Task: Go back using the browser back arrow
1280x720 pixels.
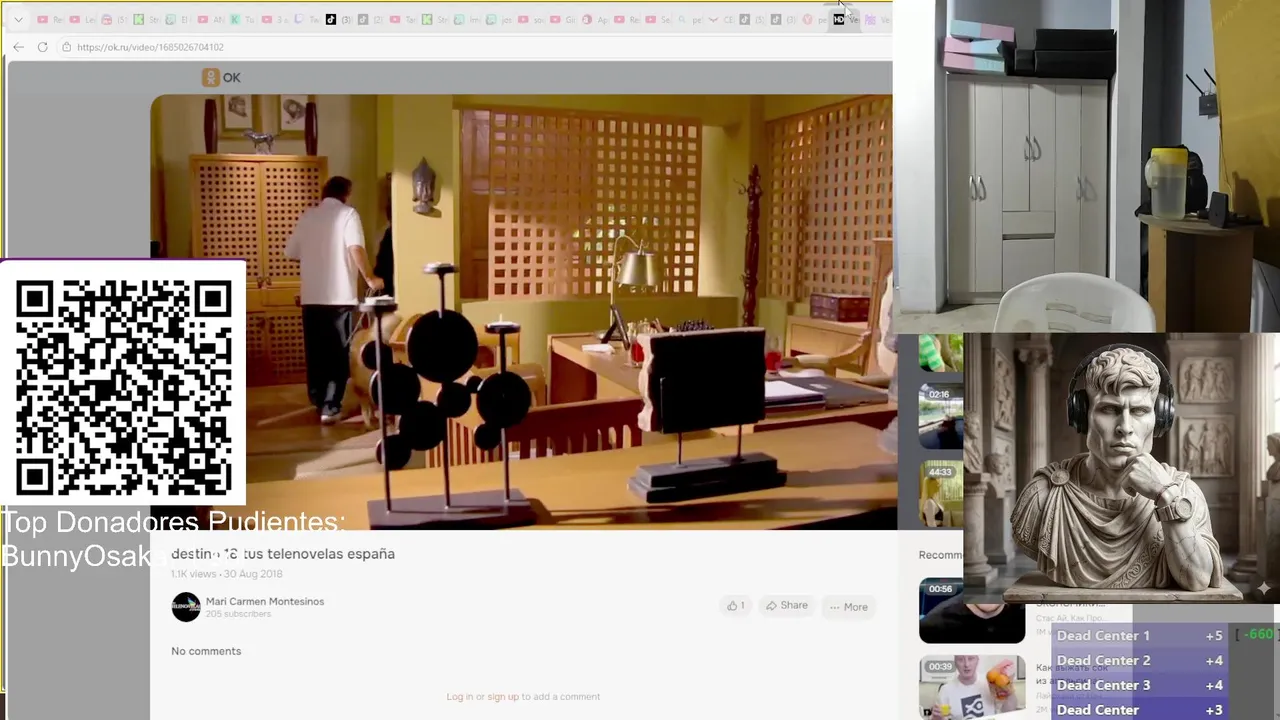Action: point(18,47)
